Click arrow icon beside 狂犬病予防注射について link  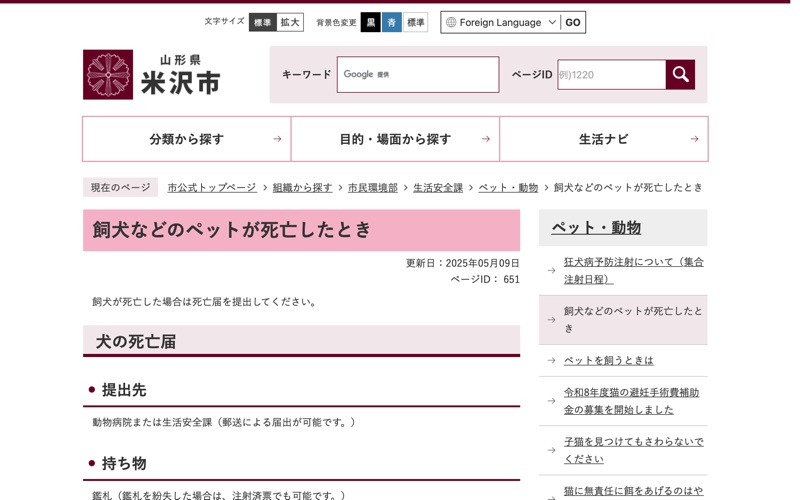pos(552,270)
